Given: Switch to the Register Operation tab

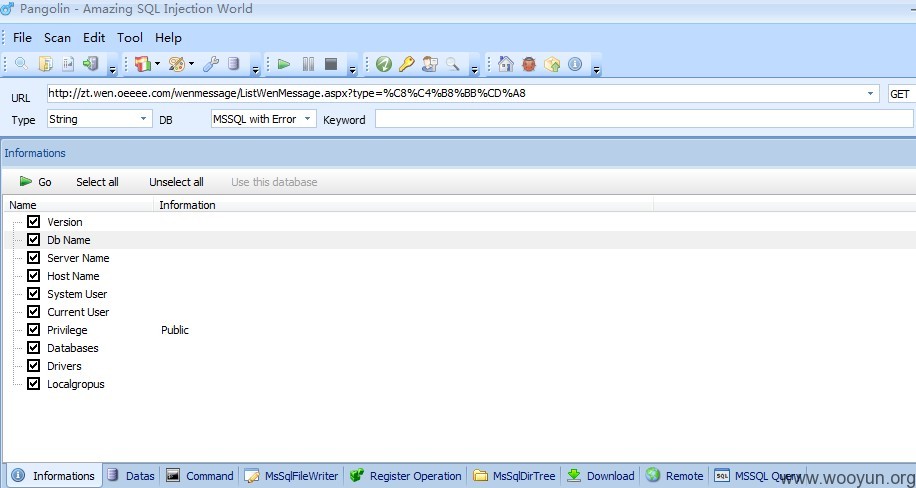Looking at the screenshot, I should click(405, 476).
